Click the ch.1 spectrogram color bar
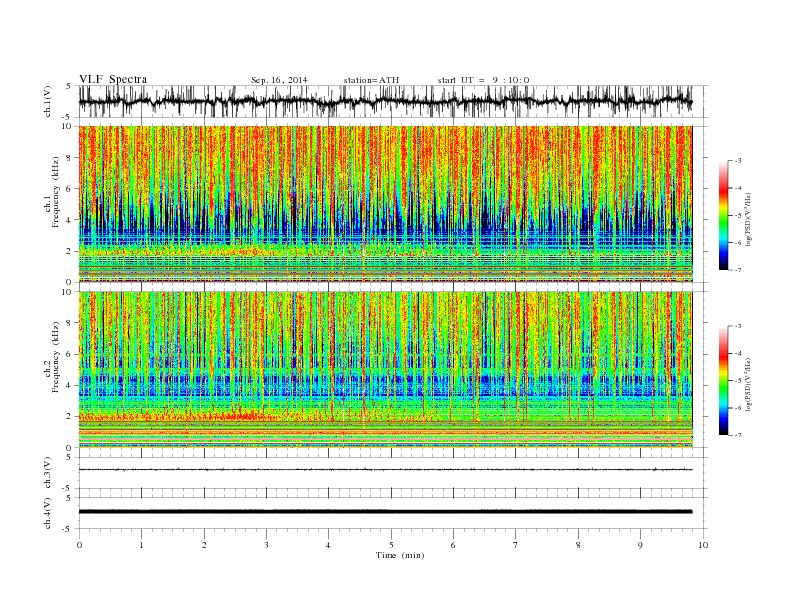The image size is (792, 612). [x=724, y=215]
